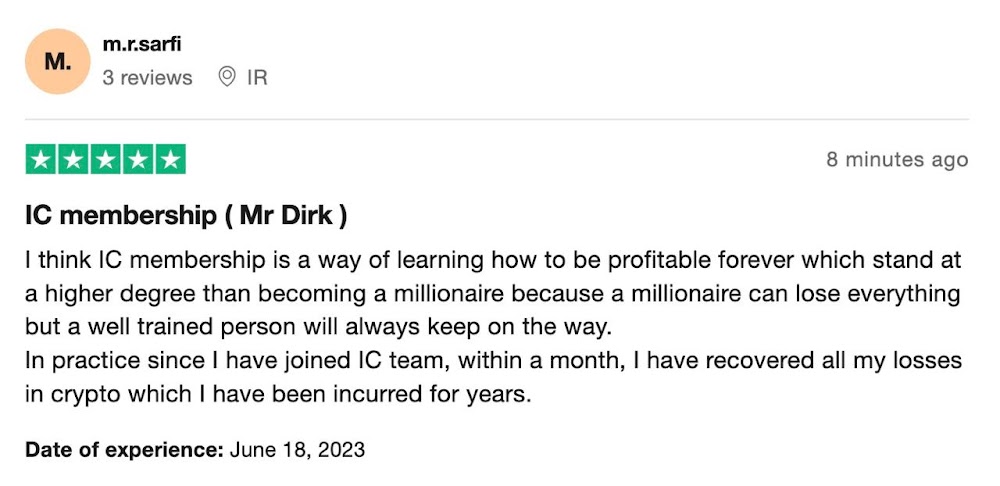Click the first green rating star
The image size is (1000, 486).
coord(41,160)
